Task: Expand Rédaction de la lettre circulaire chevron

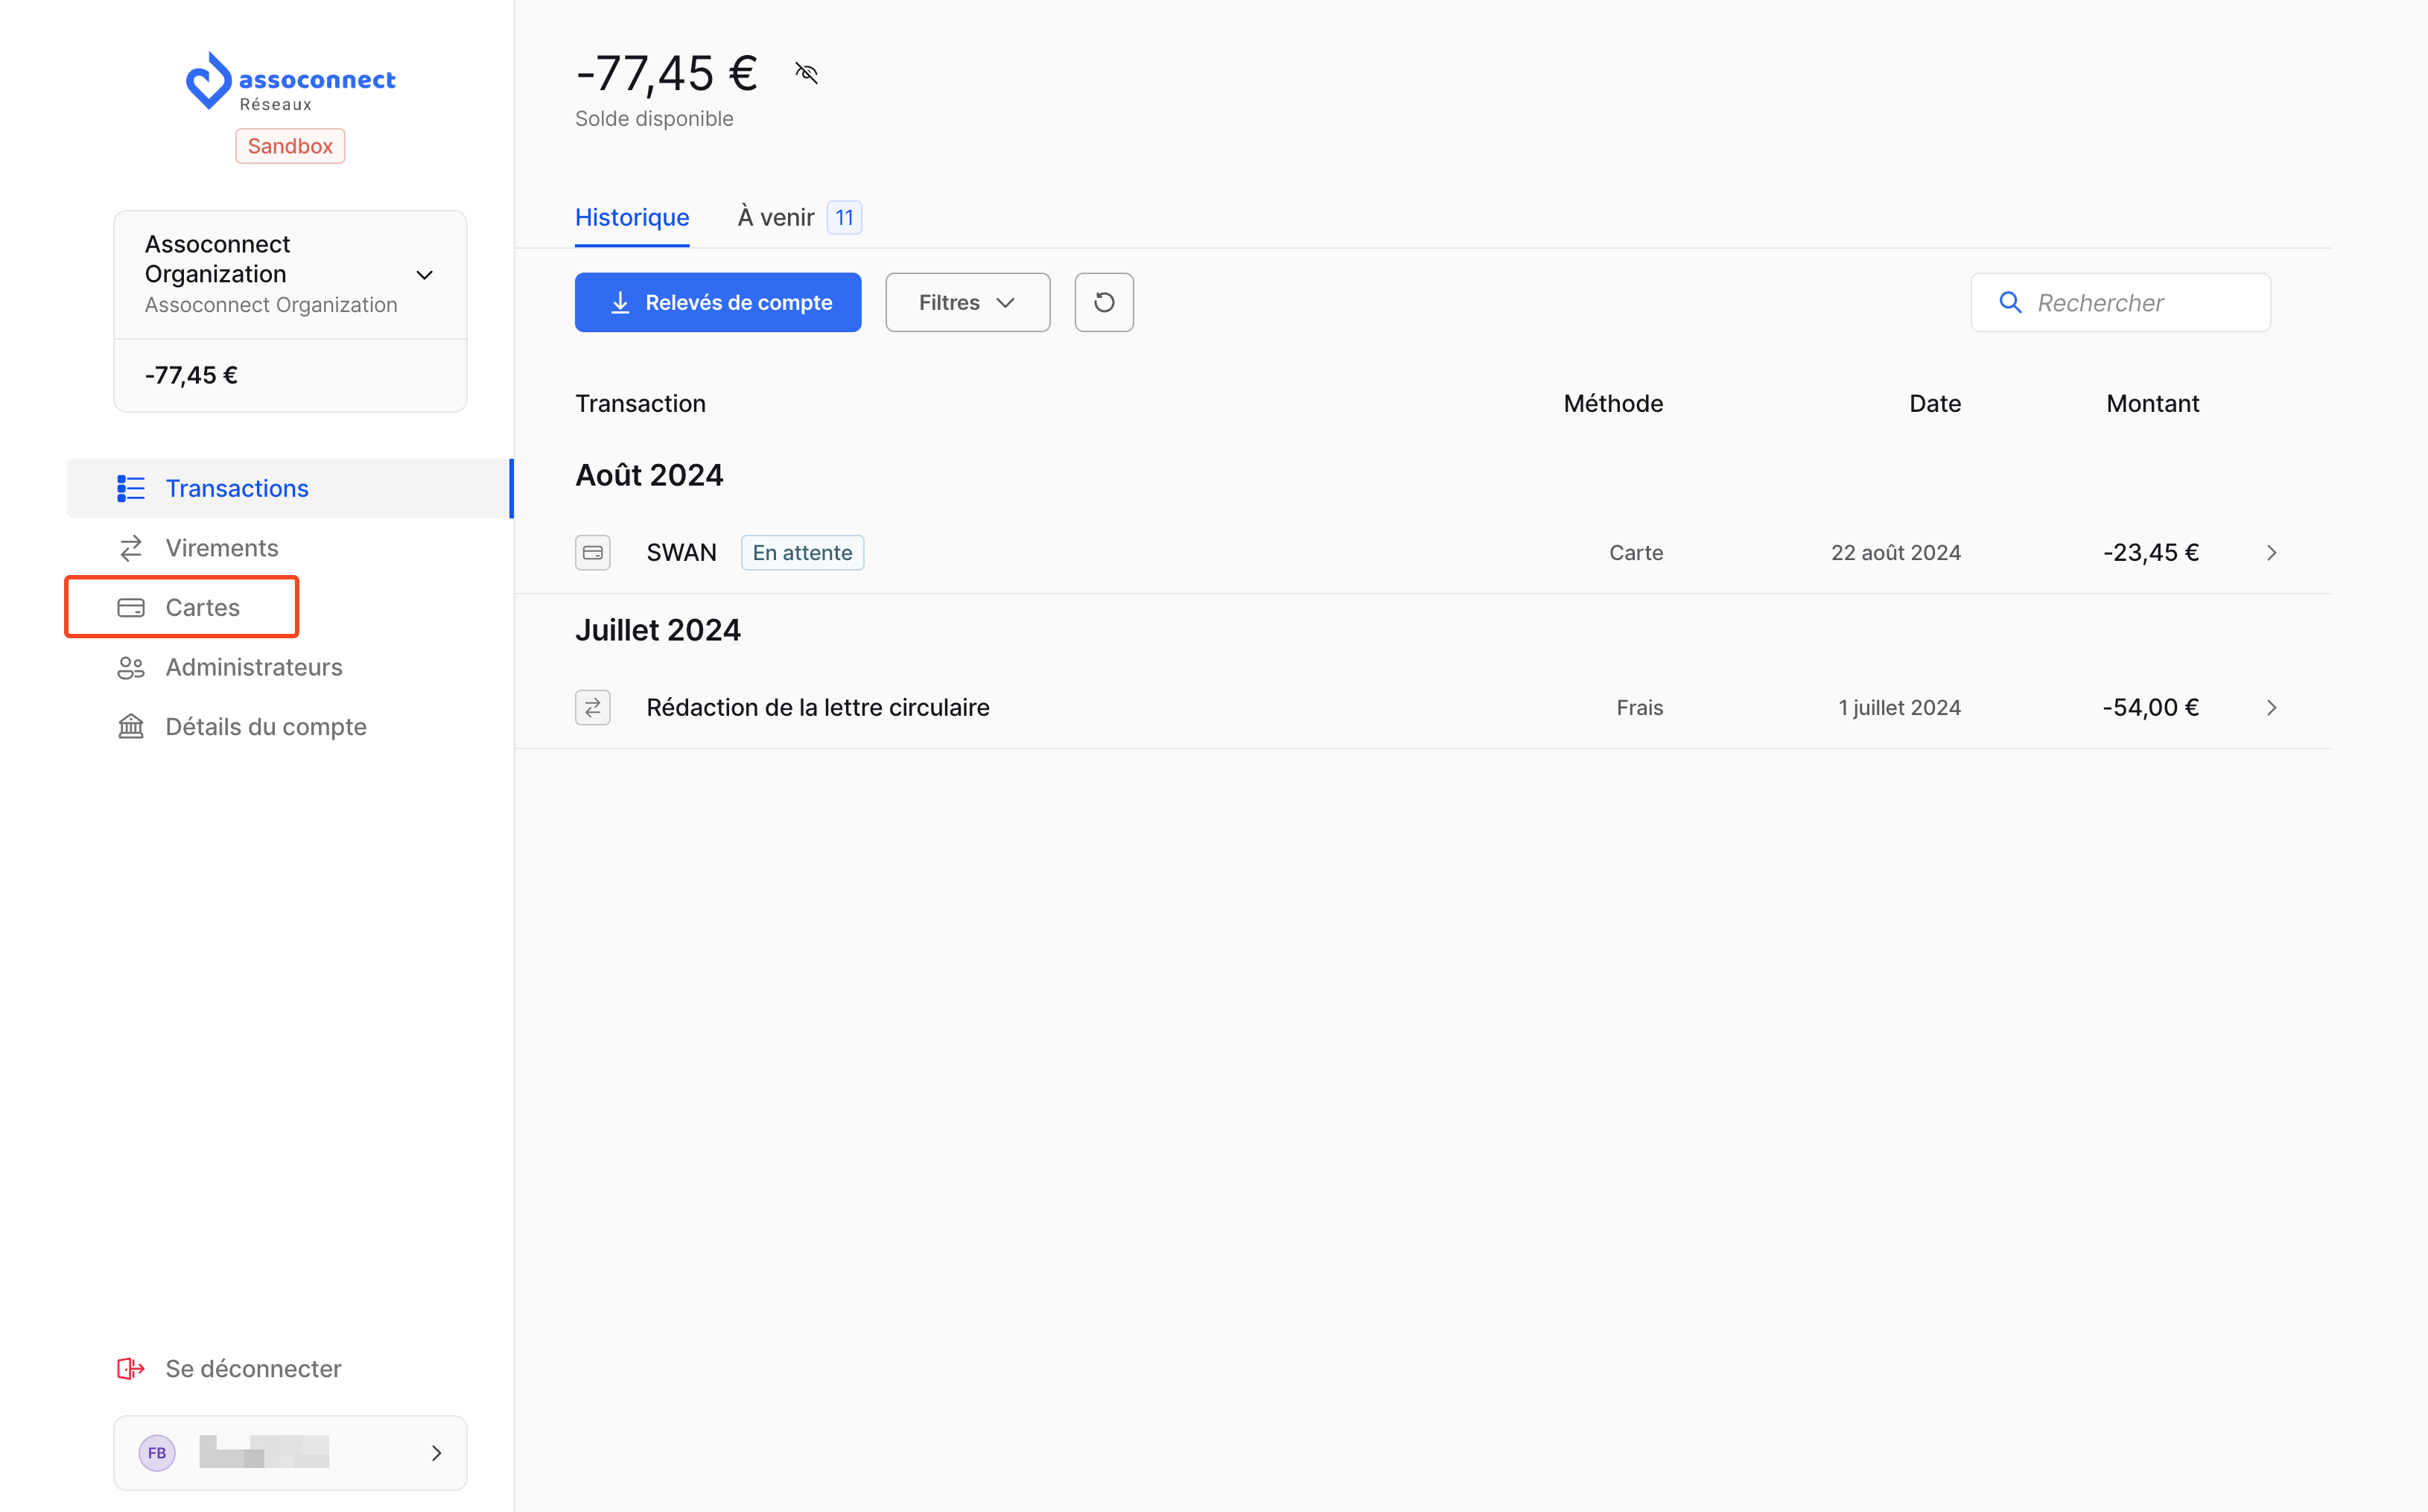Action: [2271, 707]
